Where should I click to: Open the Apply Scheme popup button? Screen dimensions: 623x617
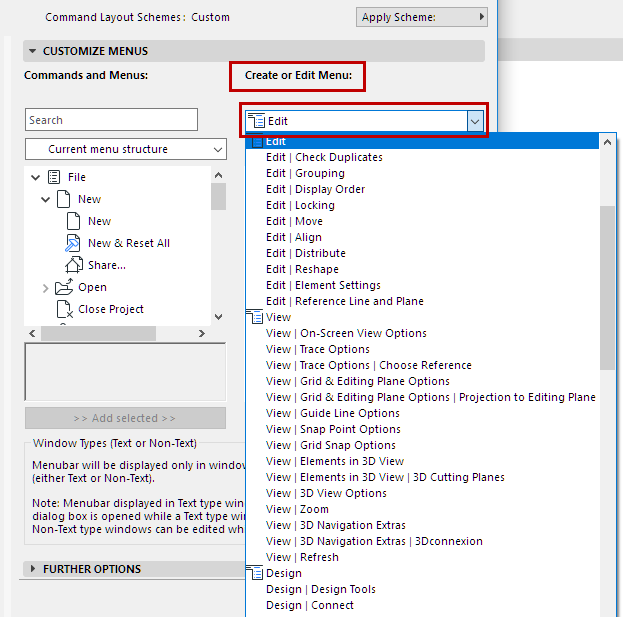point(422,17)
